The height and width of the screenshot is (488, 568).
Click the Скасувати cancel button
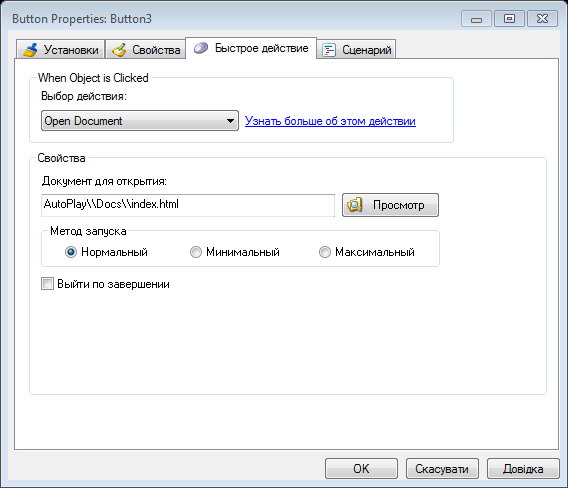pyautogui.click(x=442, y=468)
